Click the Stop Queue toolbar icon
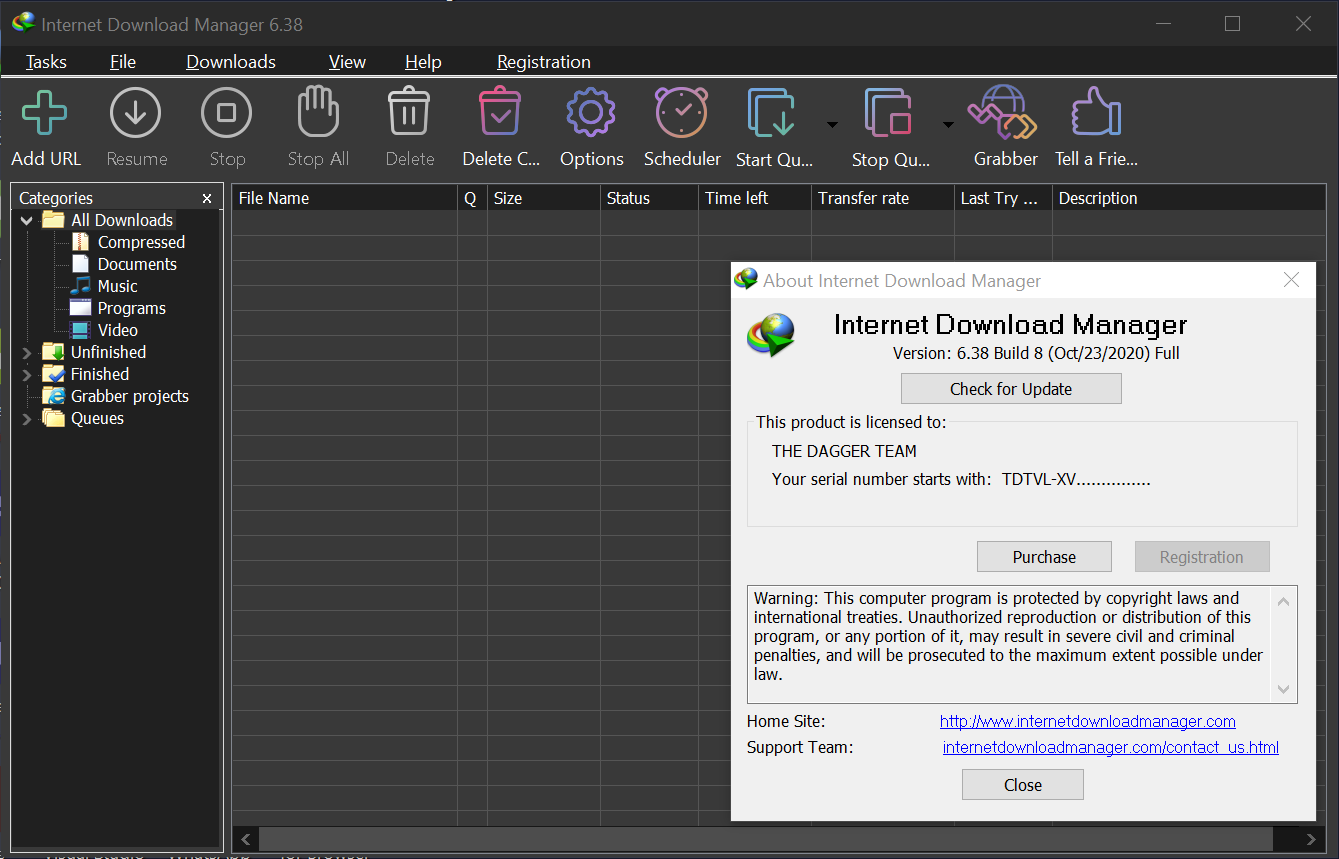This screenshot has height=859, width=1339. tap(889, 113)
